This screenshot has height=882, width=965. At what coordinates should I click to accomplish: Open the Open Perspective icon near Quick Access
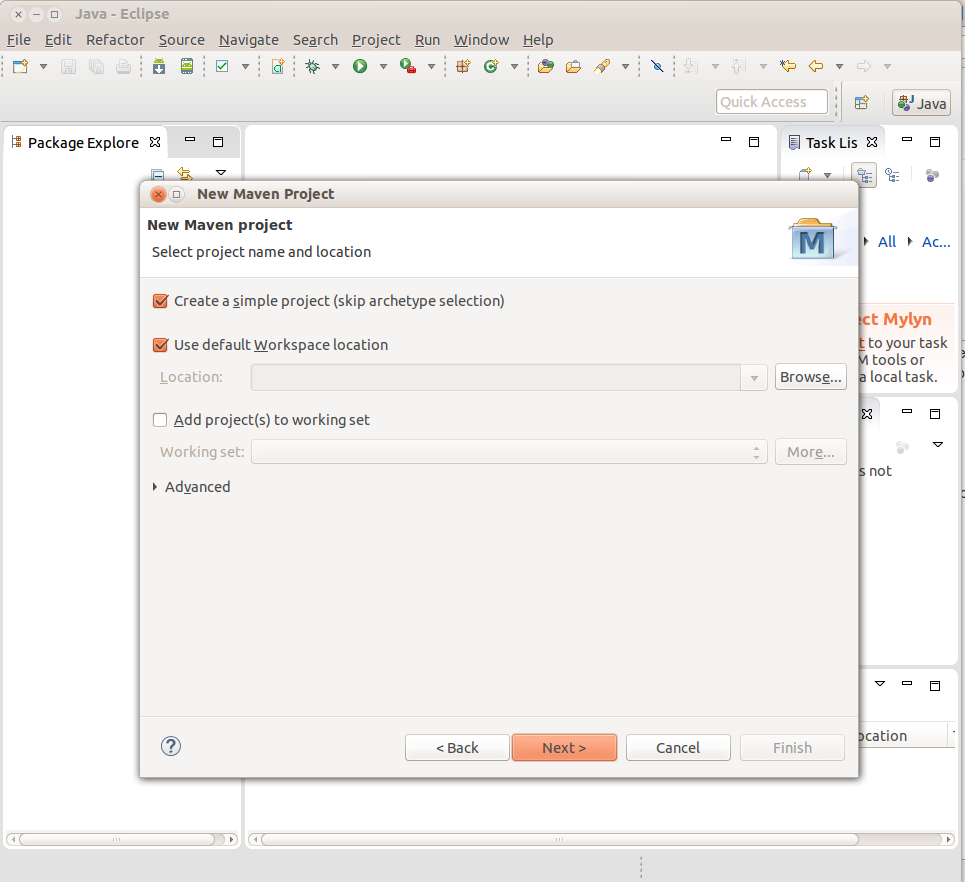click(x=862, y=101)
